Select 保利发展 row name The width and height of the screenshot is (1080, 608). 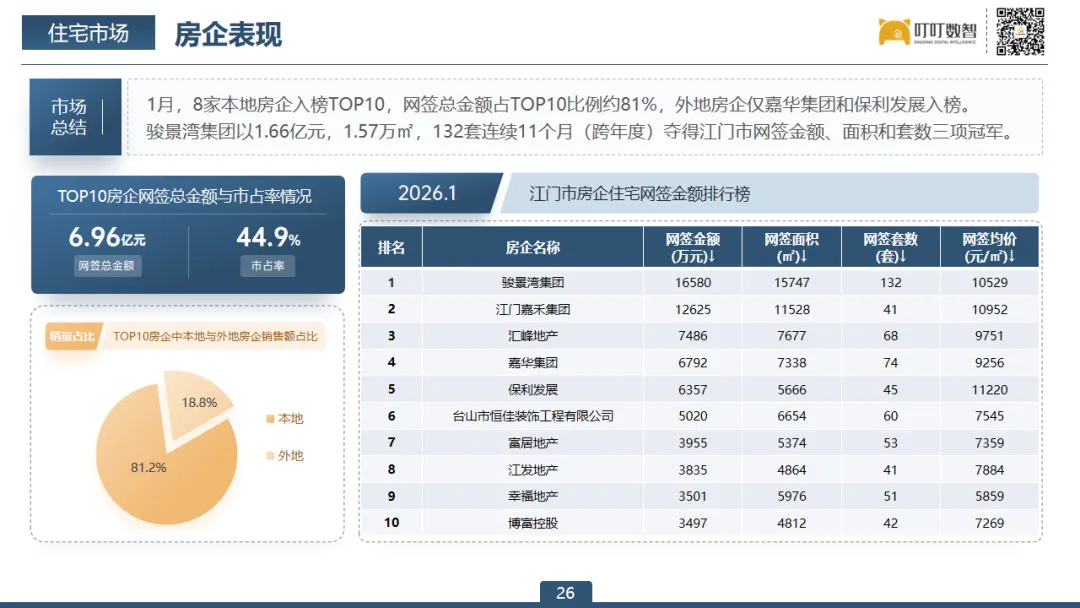point(532,390)
